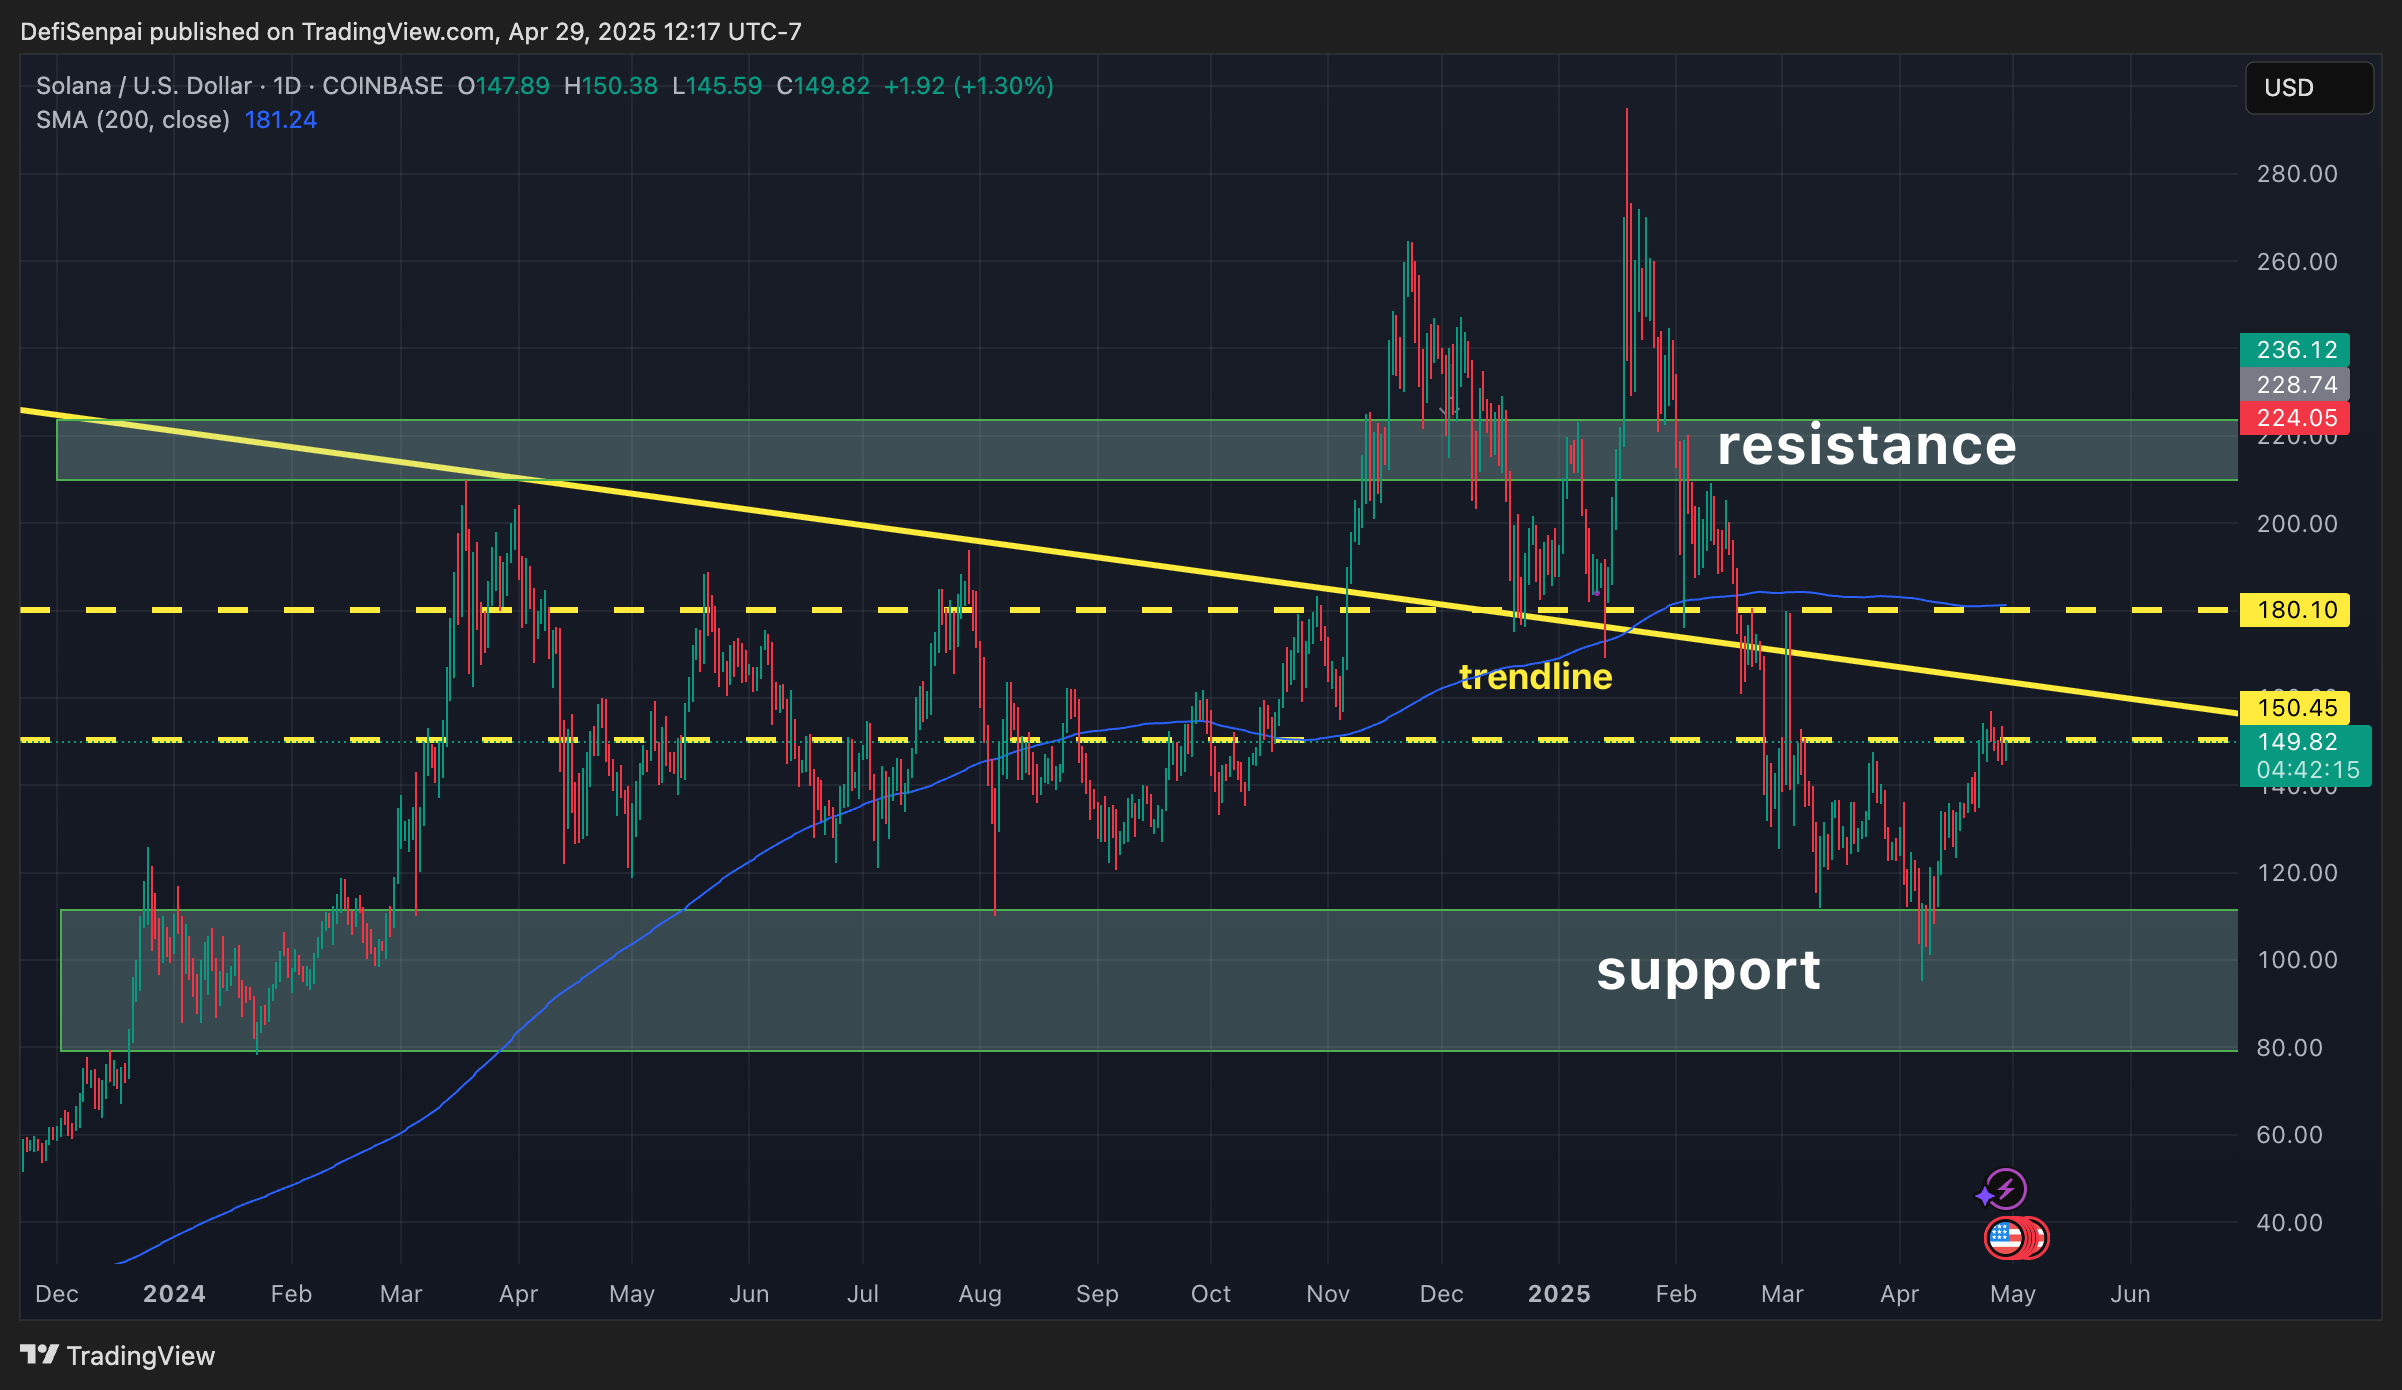Click the 2024 label on time axis

click(x=174, y=1294)
